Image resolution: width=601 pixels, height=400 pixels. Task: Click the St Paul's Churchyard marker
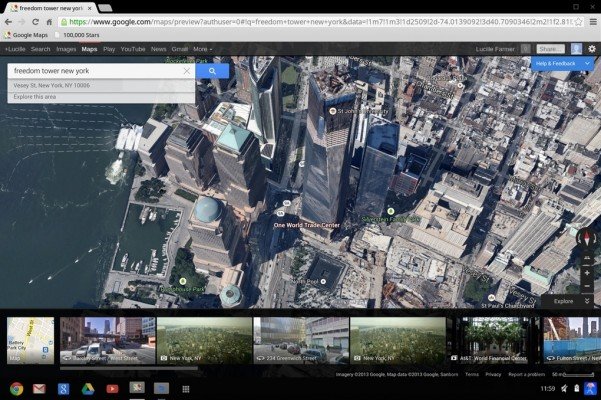point(491,297)
